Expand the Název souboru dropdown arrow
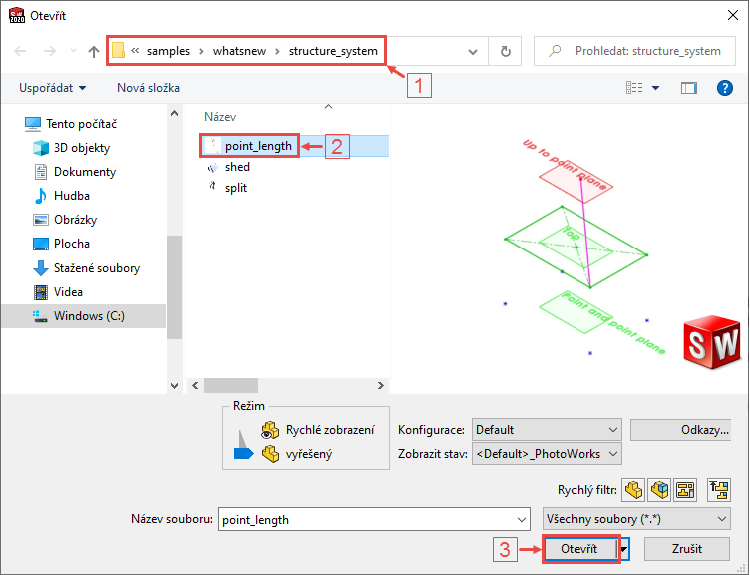 pos(521,520)
